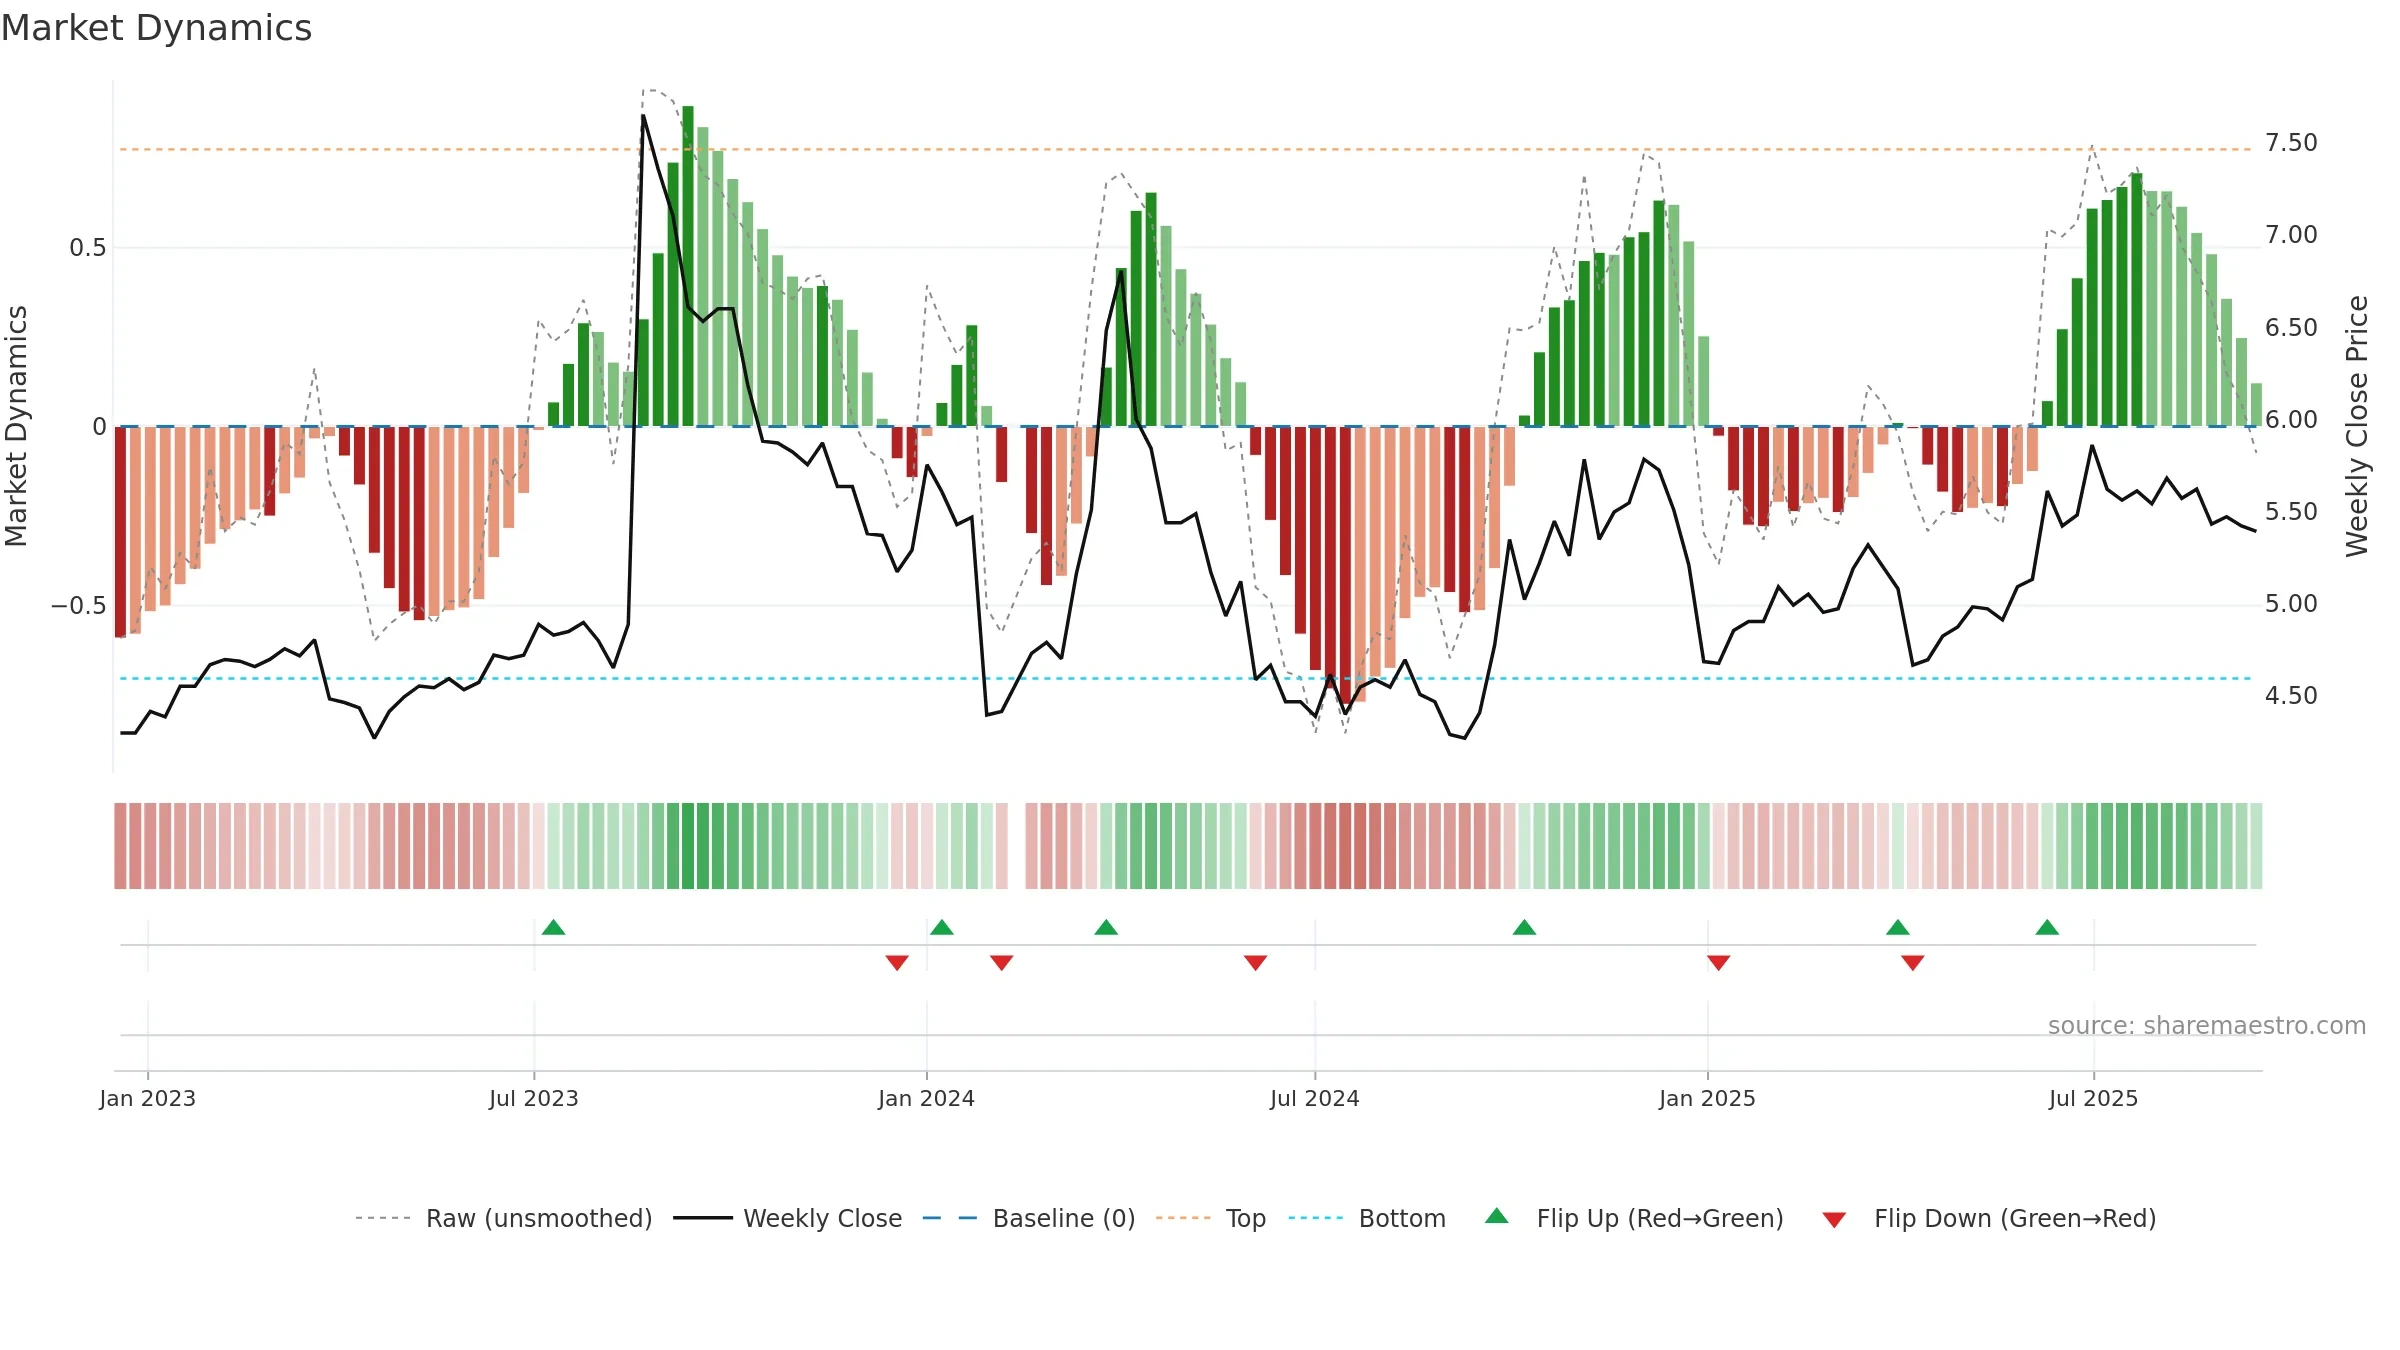Viewport: 2400px width, 1350px height.
Task: Click the −0.5 left axis tick
Action: click(x=78, y=606)
